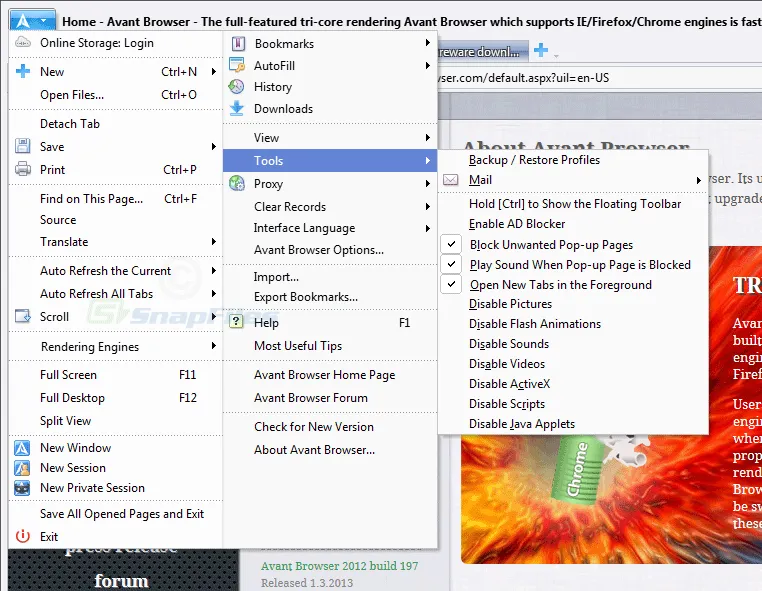
Task: Expand the Interface Language submenu
Action: [428, 228]
